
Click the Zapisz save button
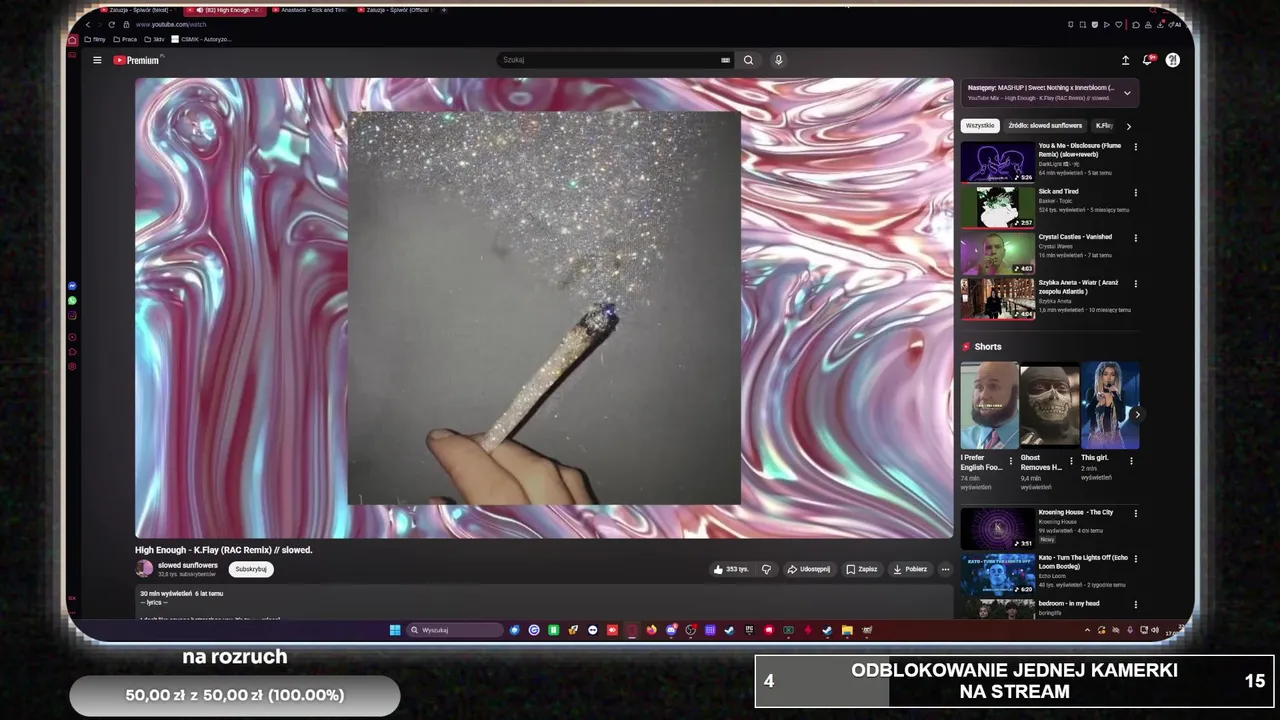coord(861,569)
